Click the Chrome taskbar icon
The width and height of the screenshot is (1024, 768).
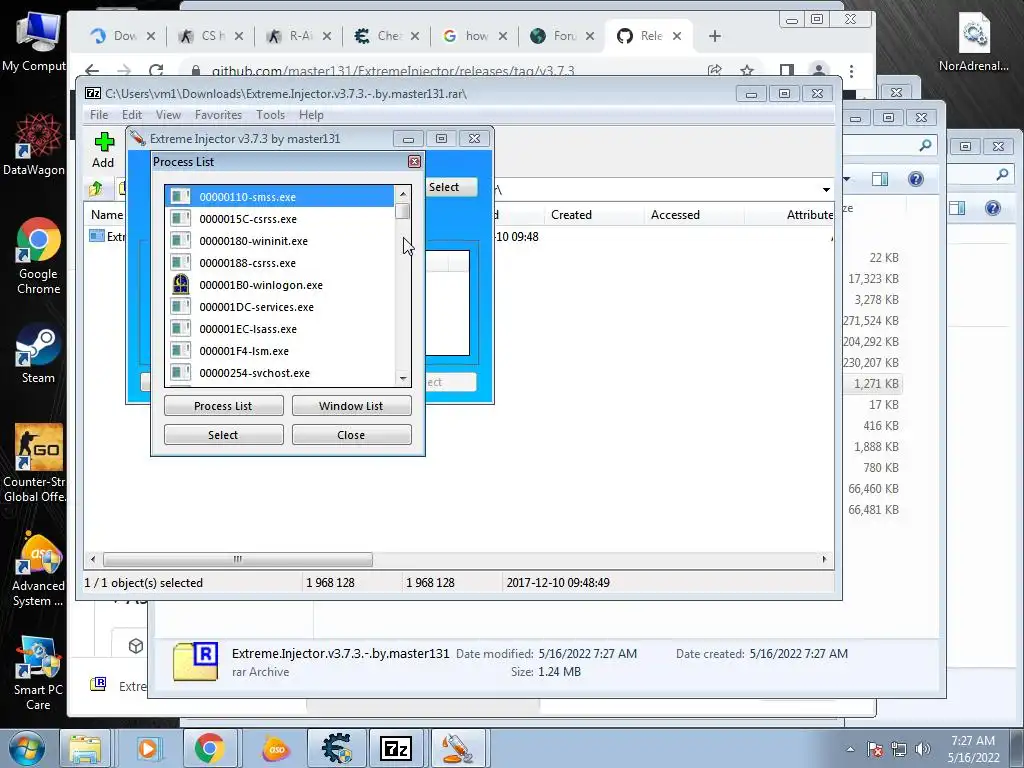coord(209,748)
